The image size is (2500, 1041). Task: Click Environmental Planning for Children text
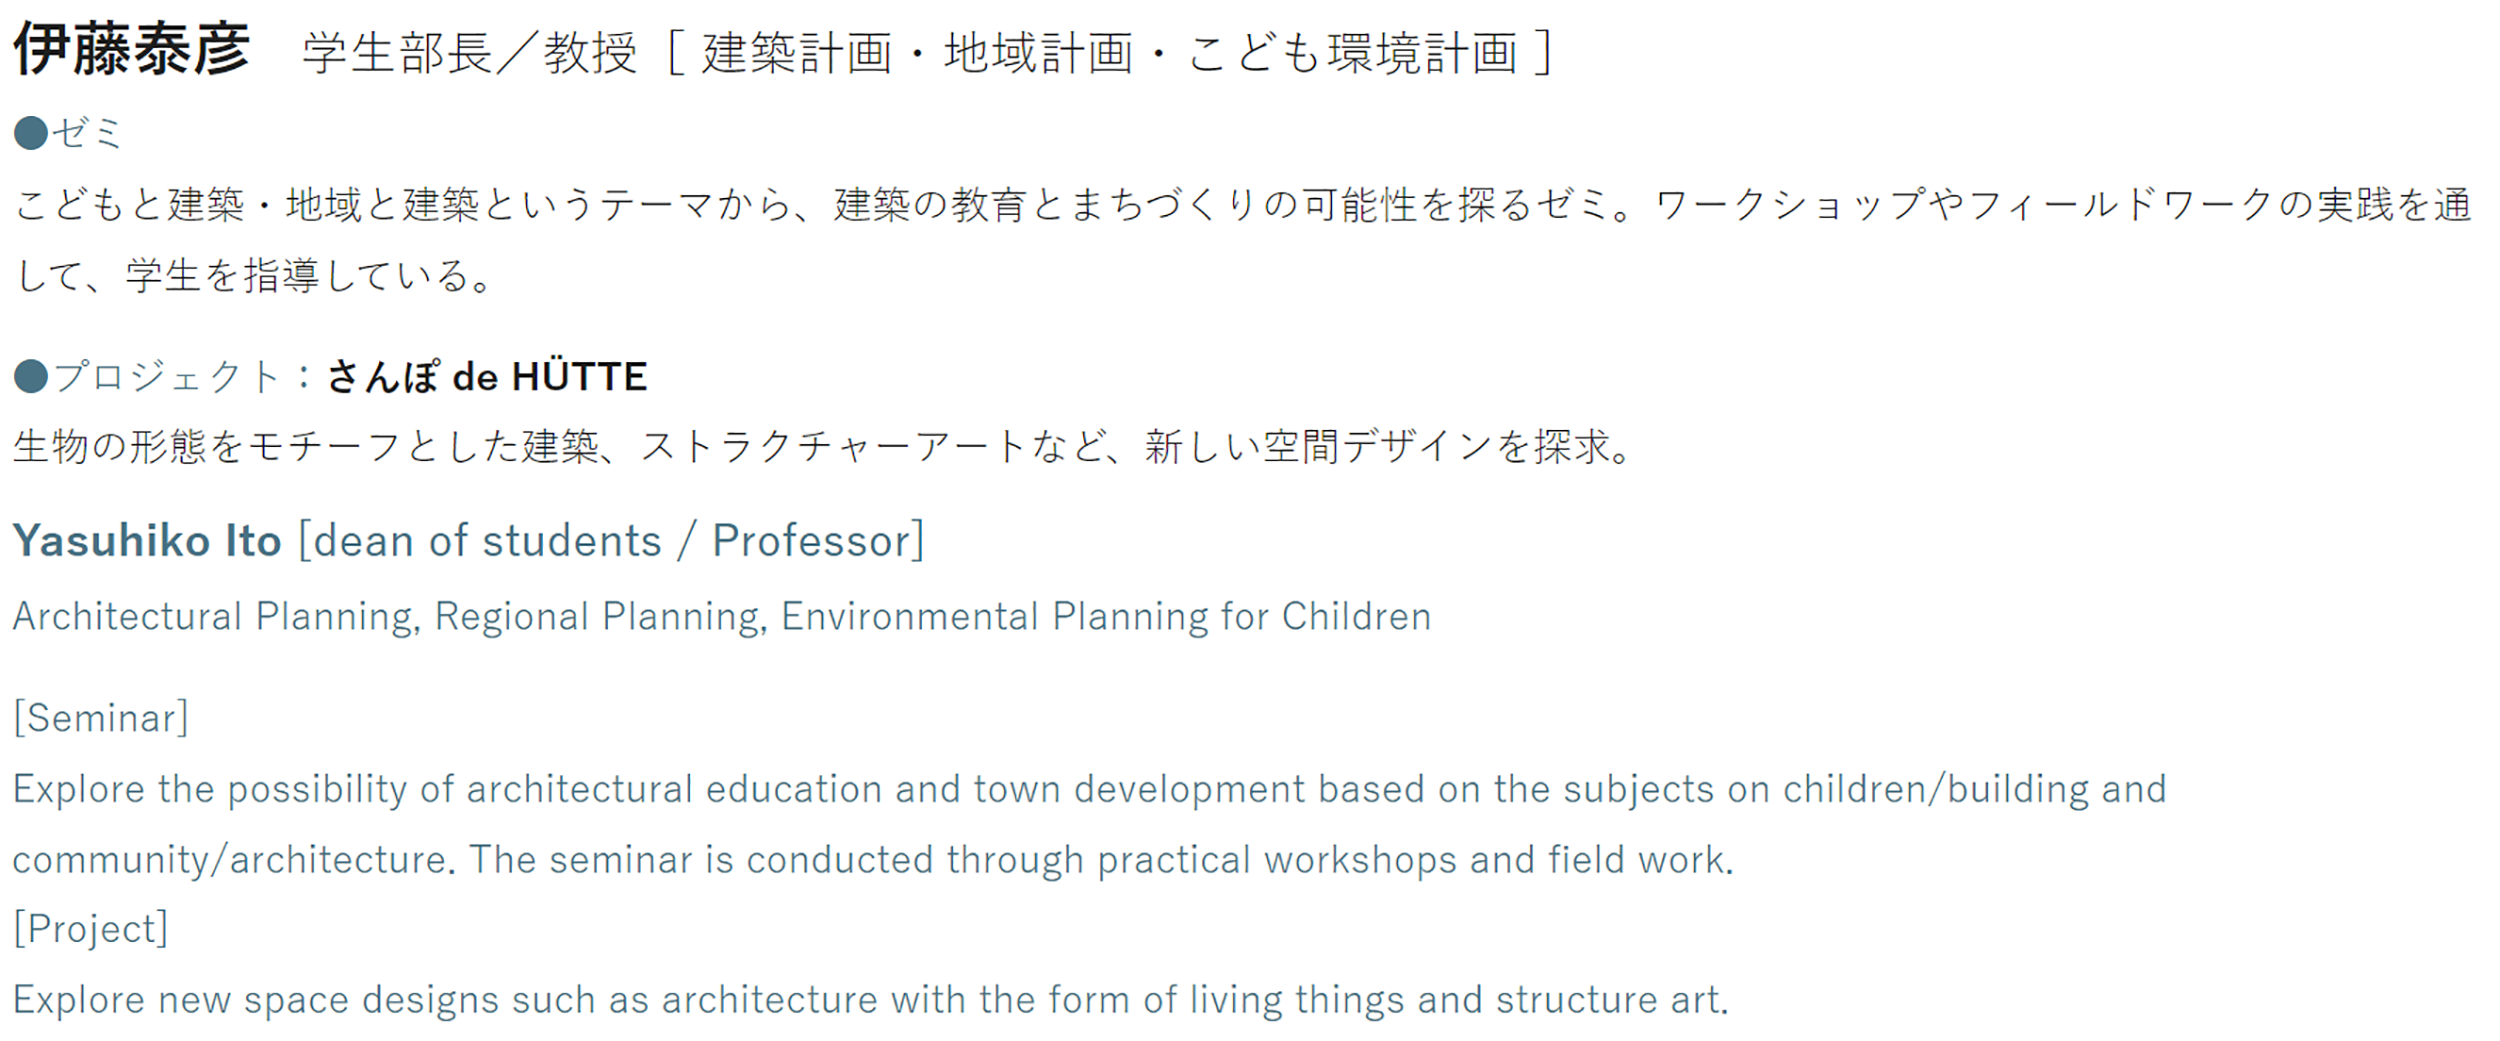point(1105,617)
